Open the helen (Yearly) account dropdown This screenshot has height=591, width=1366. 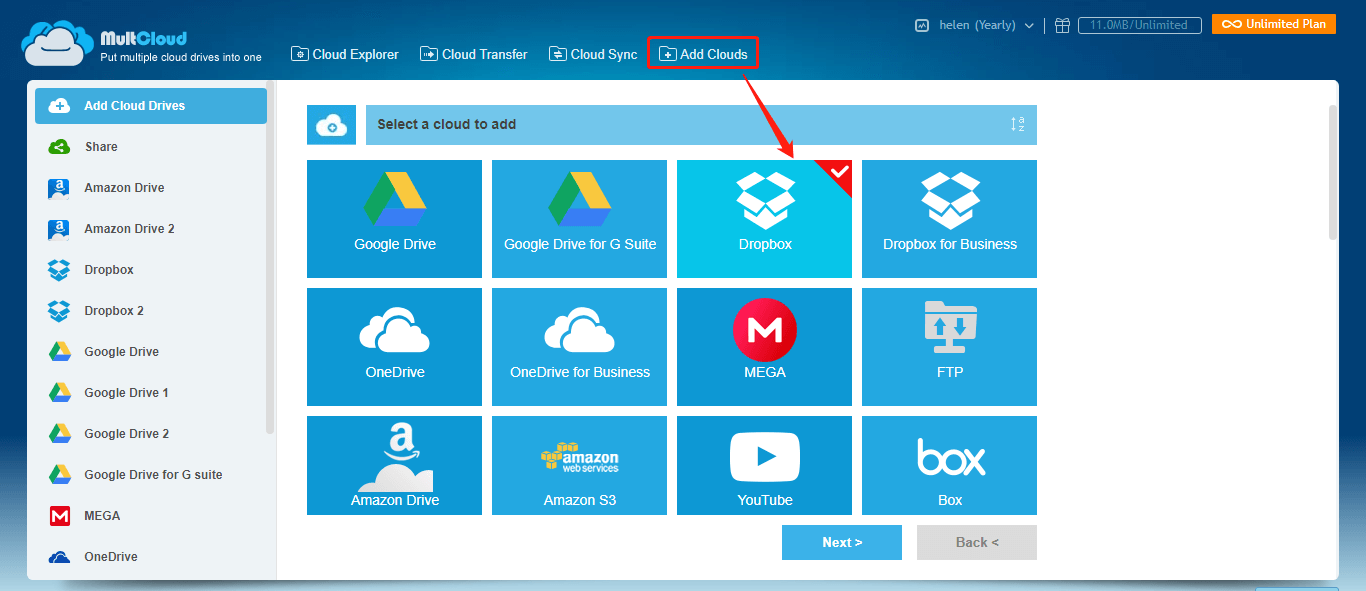975,25
